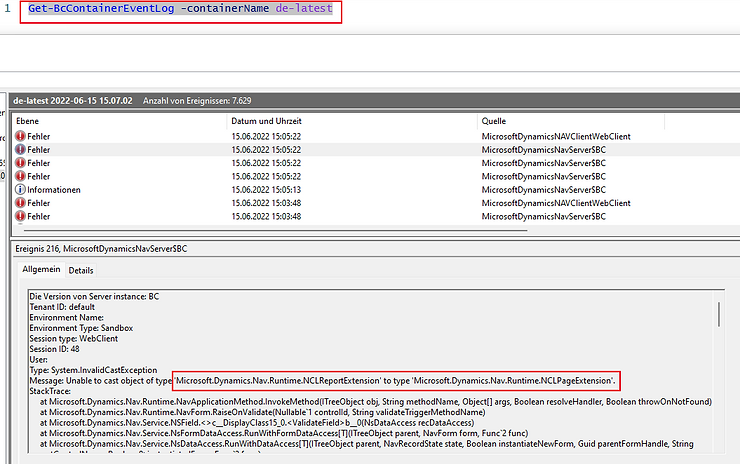Click error icon of 15:03:48 WebClient event

(x=20, y=202)
